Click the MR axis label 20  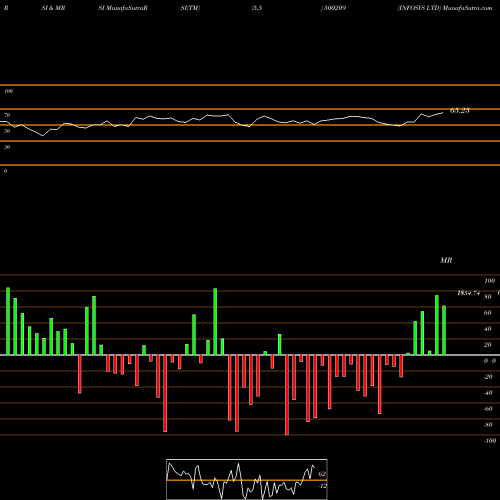(x=487, y=345)
